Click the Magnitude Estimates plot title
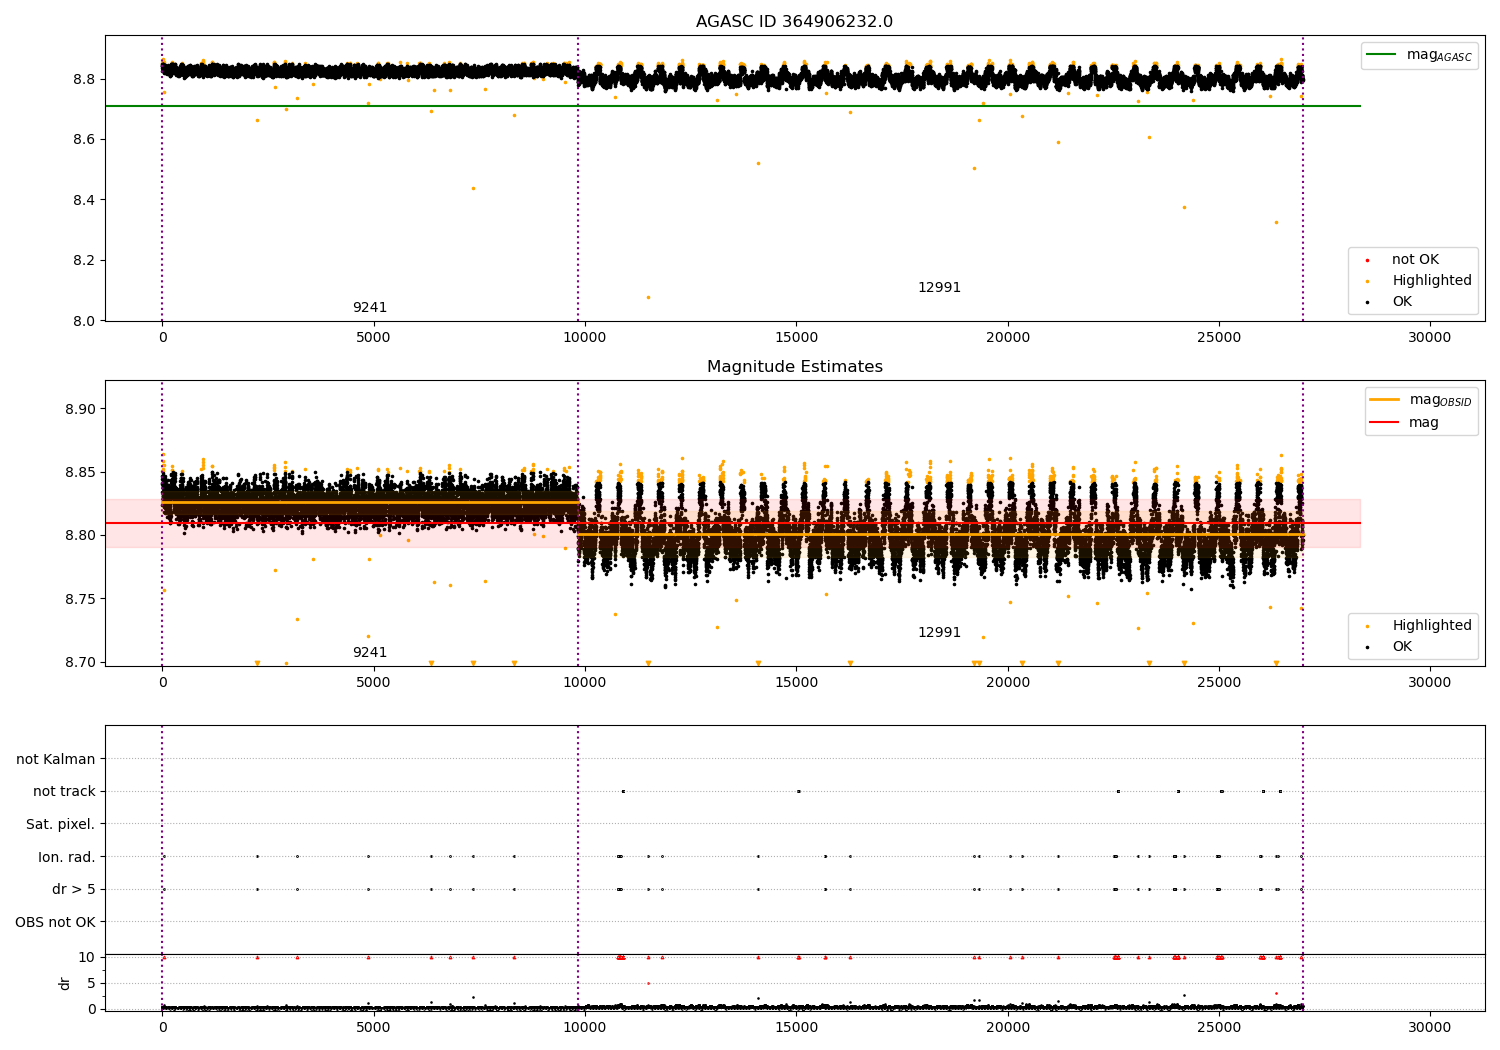1500x1050 pixels. click(794, 367)
